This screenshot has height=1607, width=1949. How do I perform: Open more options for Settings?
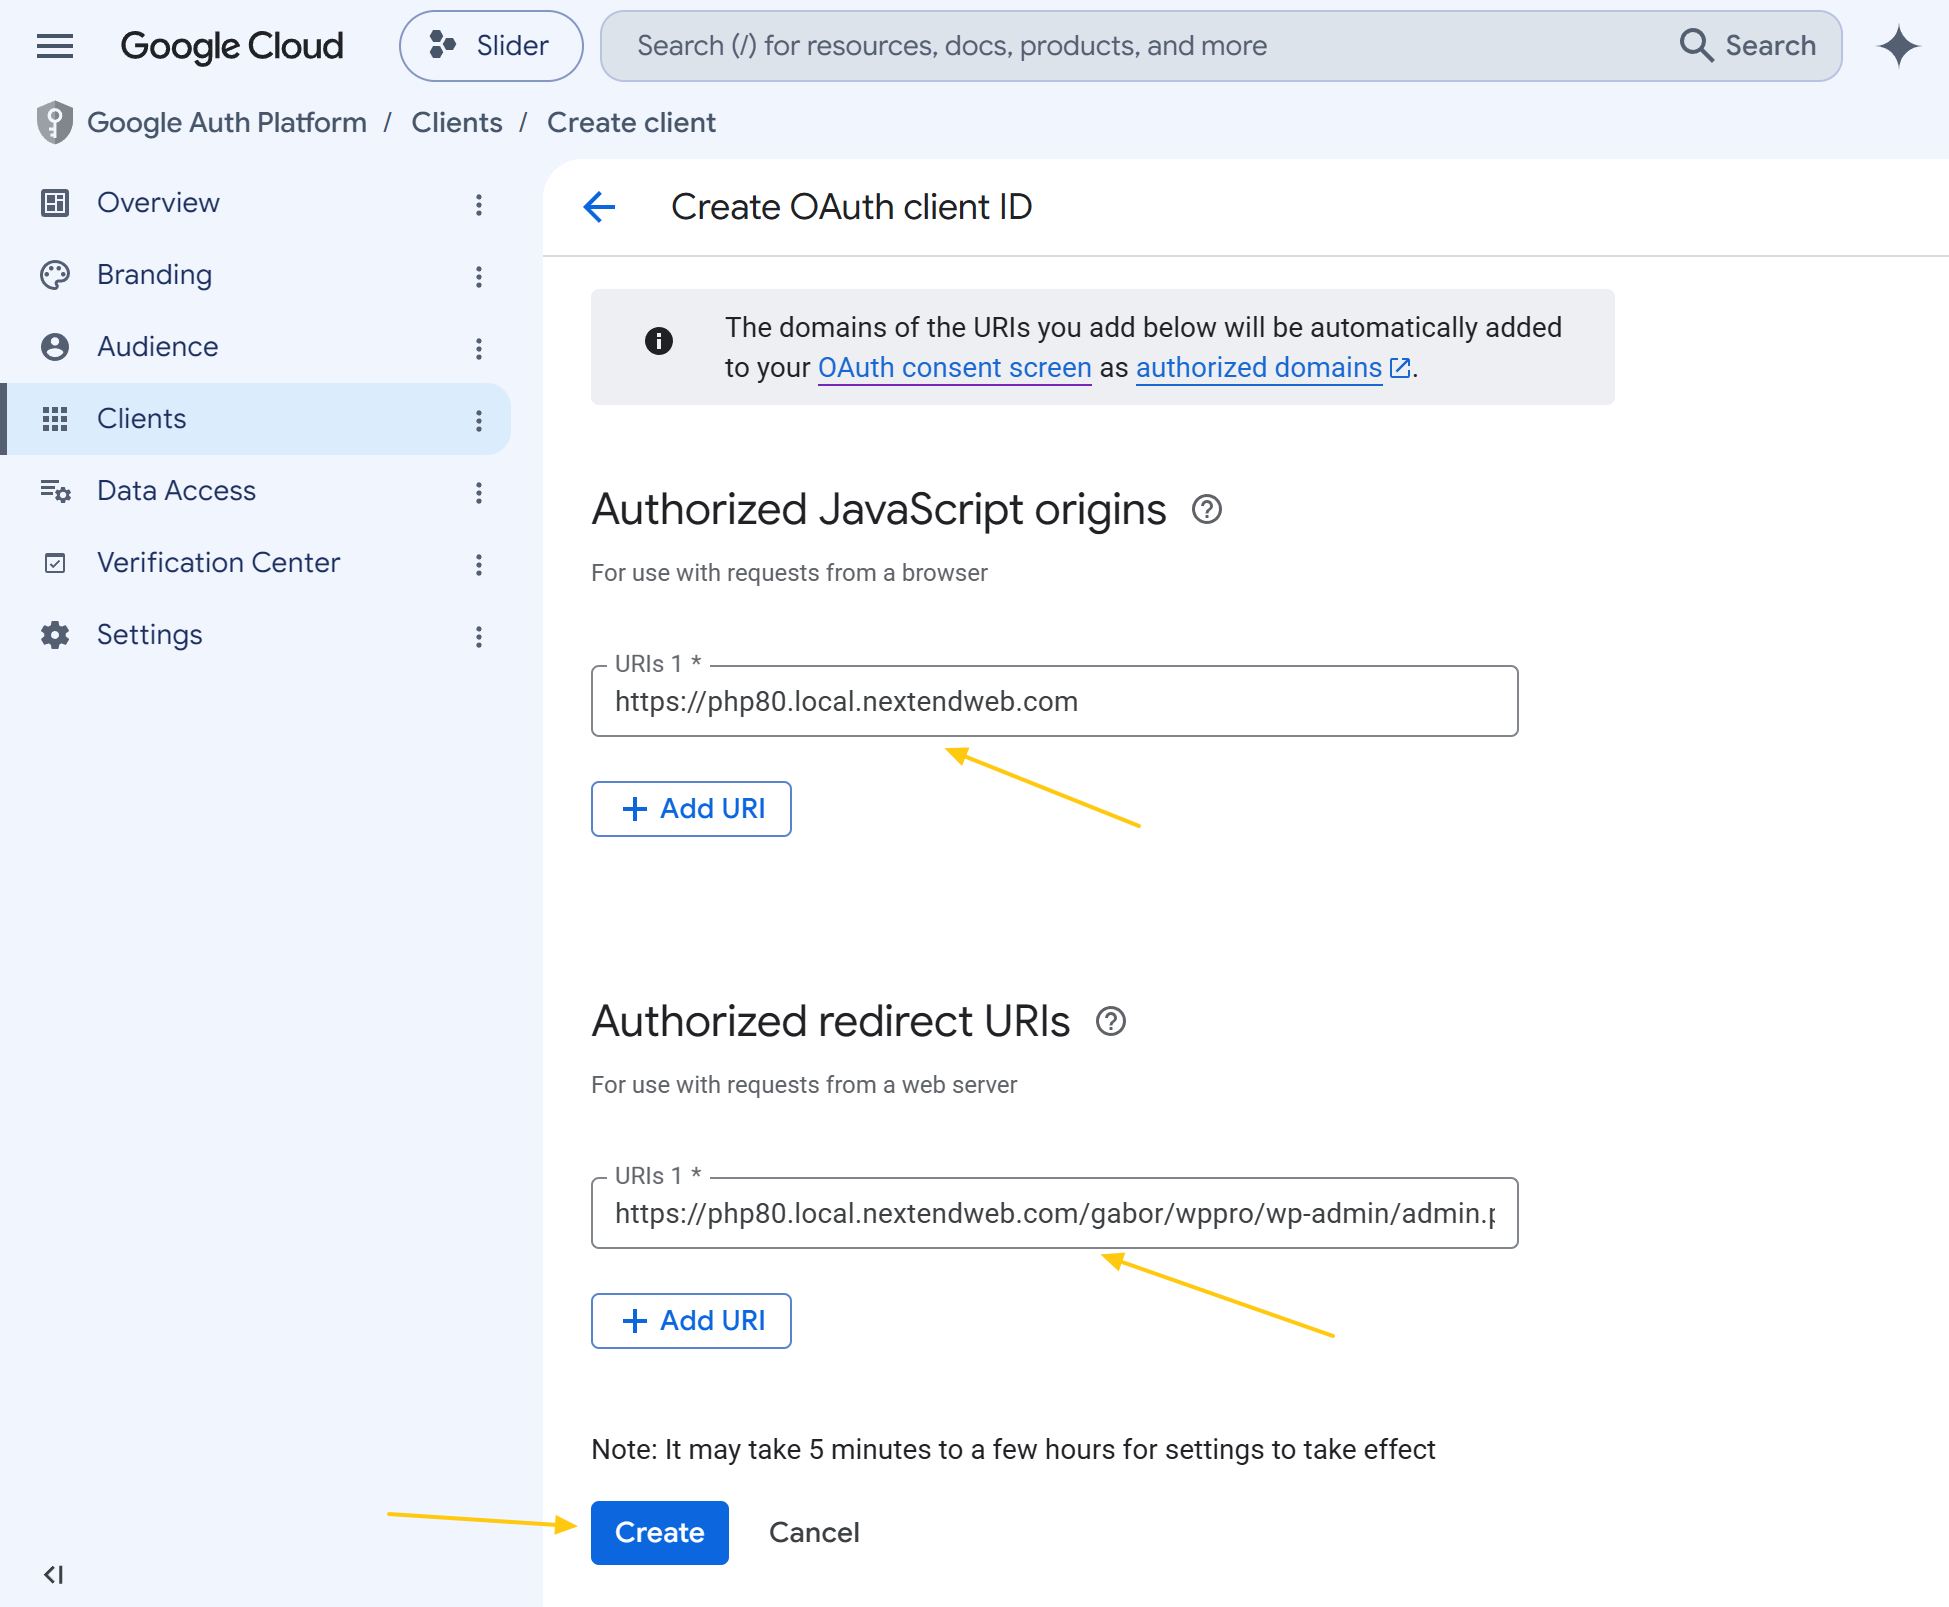(479, 637)
